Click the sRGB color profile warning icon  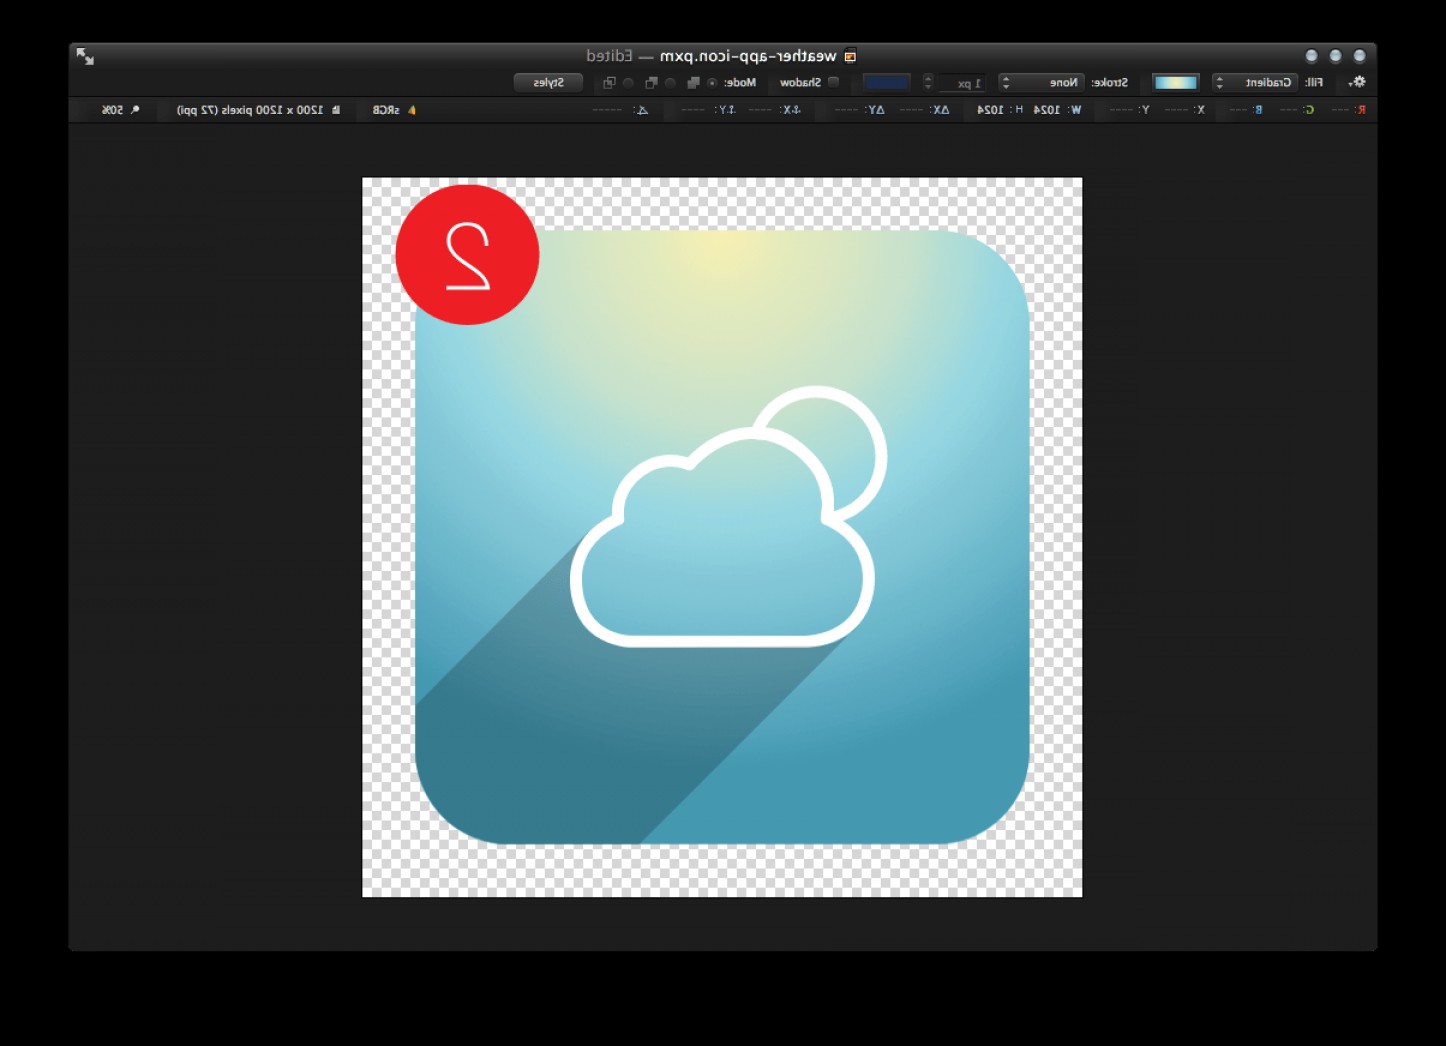coord(410,110)
